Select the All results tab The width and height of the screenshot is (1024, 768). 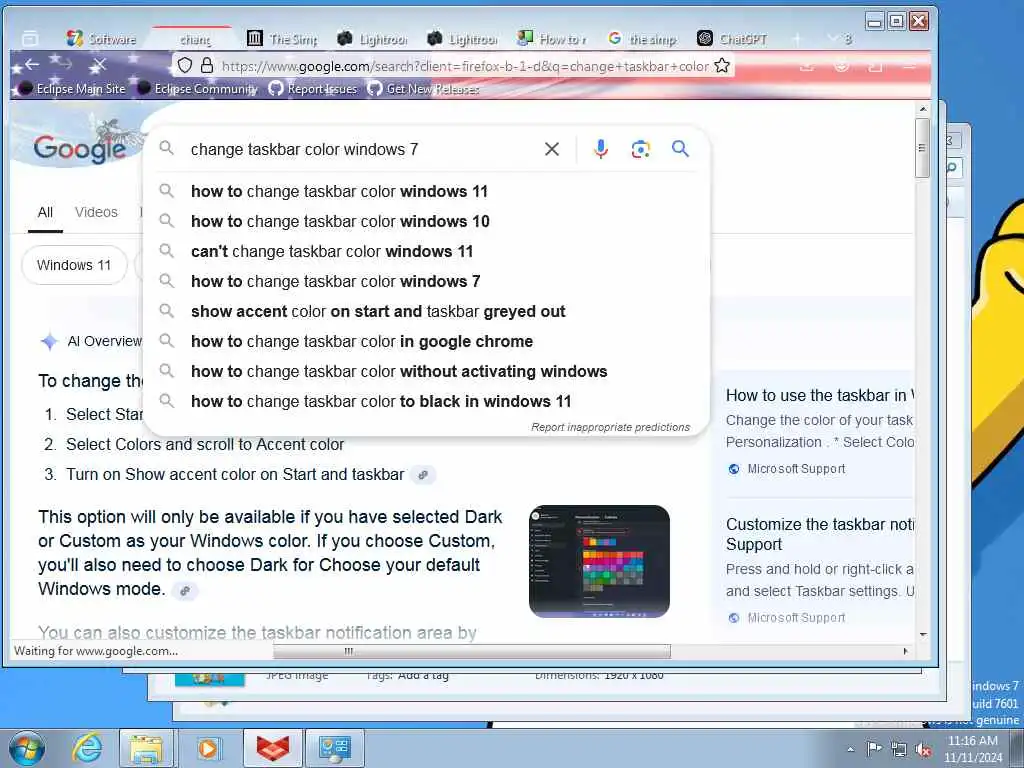point(45,212)
